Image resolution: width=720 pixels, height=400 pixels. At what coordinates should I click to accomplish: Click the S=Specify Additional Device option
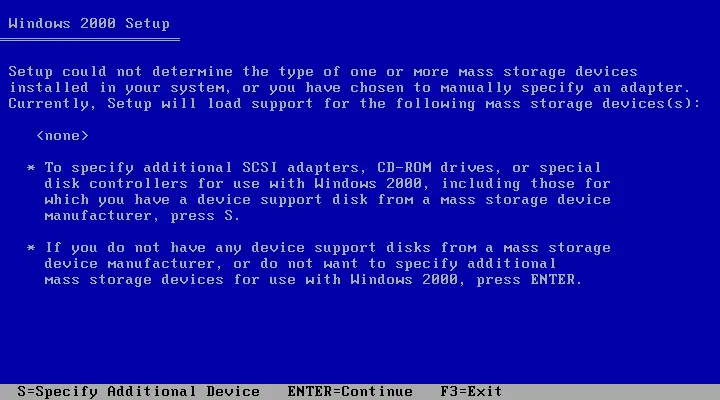pos(138,392)
